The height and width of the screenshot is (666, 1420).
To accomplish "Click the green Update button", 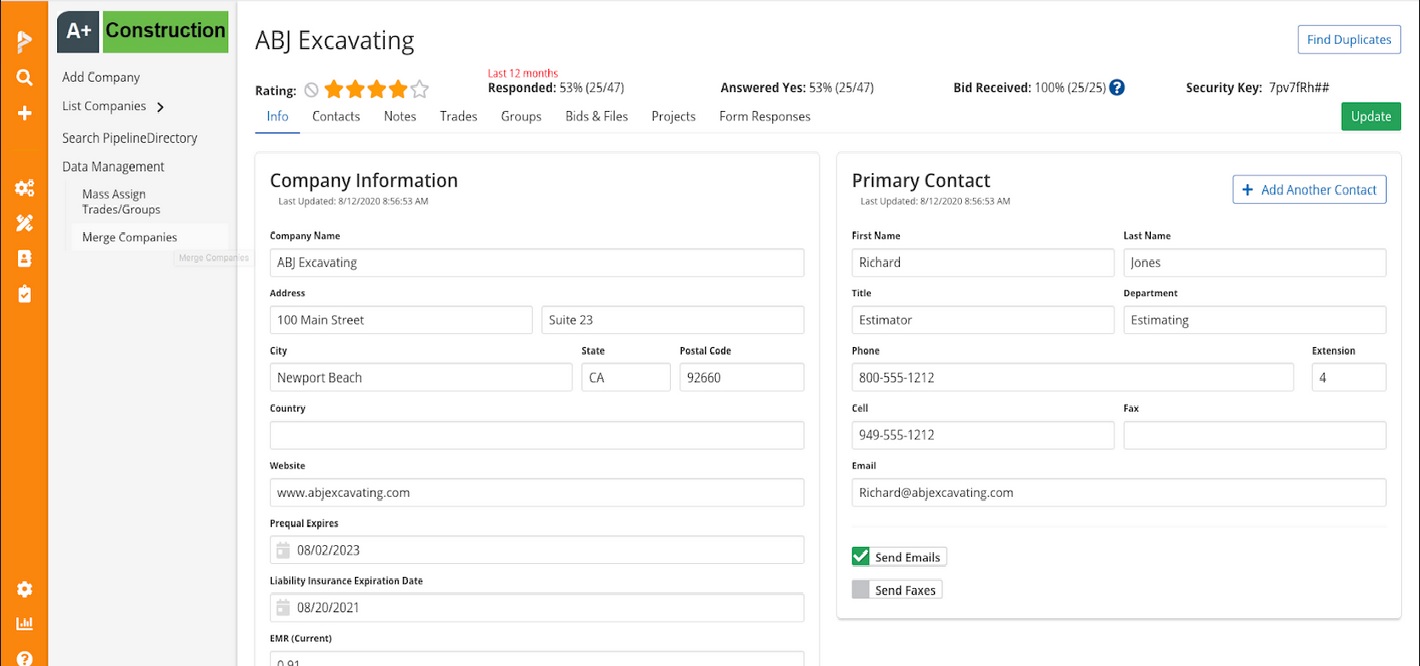I will click(x=1370, y=116).
